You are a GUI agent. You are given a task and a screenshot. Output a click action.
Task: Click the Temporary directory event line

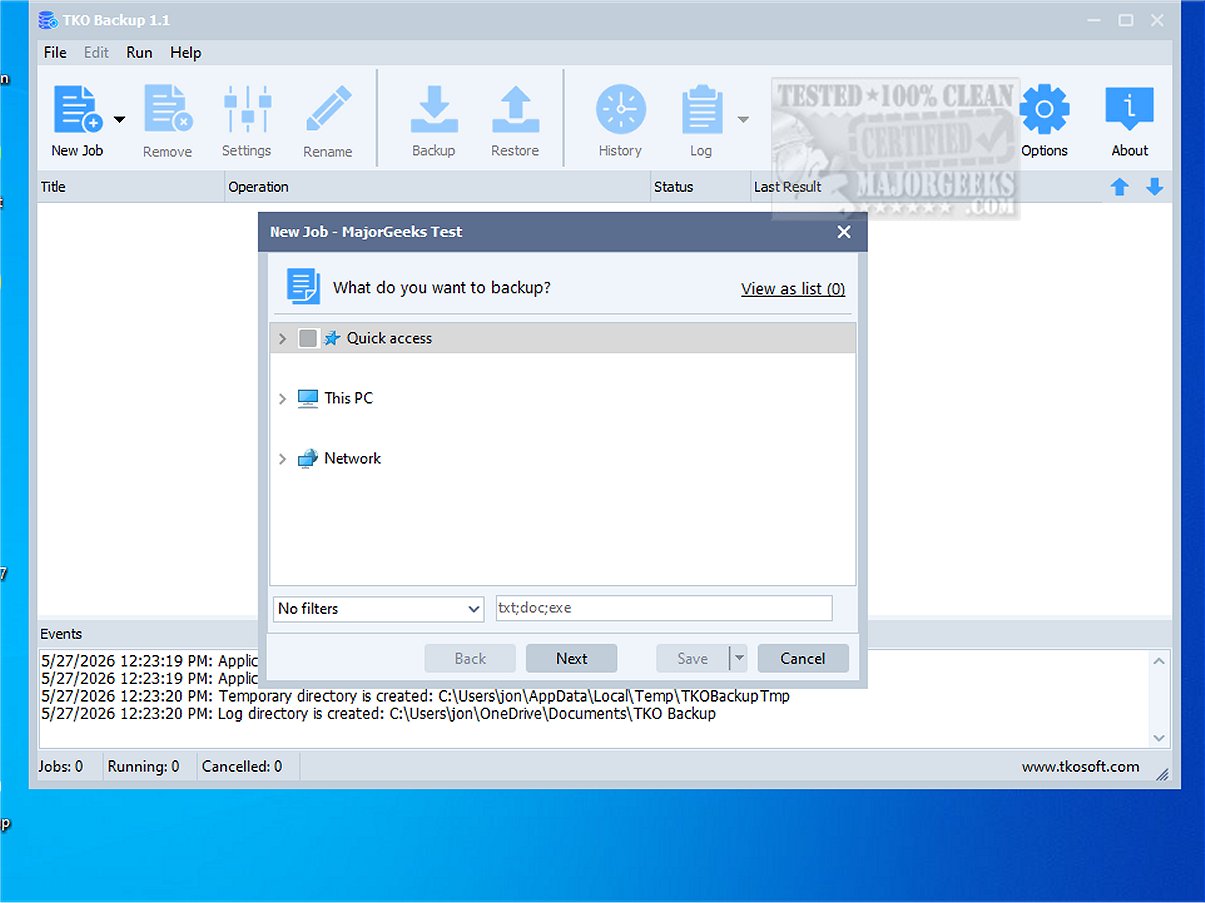pos(415,695)
